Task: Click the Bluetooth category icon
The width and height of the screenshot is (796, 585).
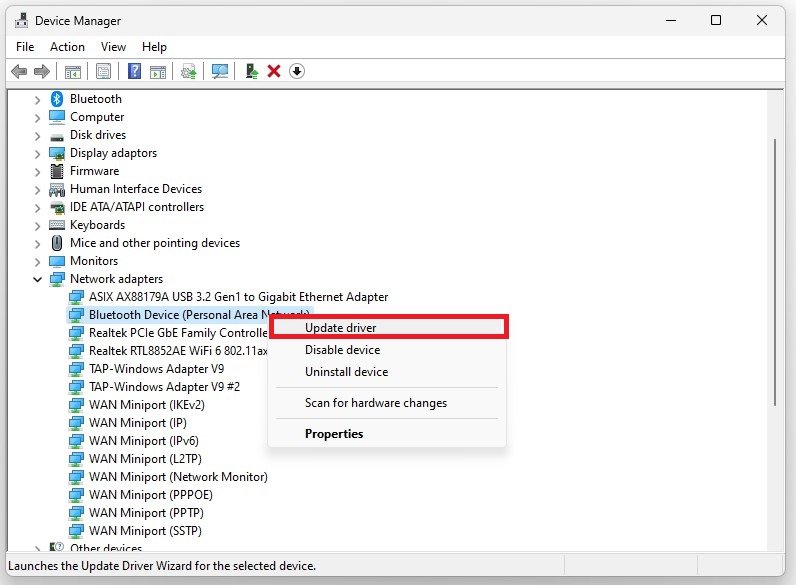Action: click(x=57, y=99)
